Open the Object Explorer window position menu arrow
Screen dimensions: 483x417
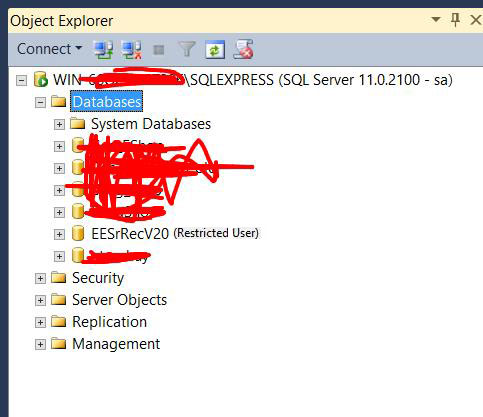(x=436, y=20)
